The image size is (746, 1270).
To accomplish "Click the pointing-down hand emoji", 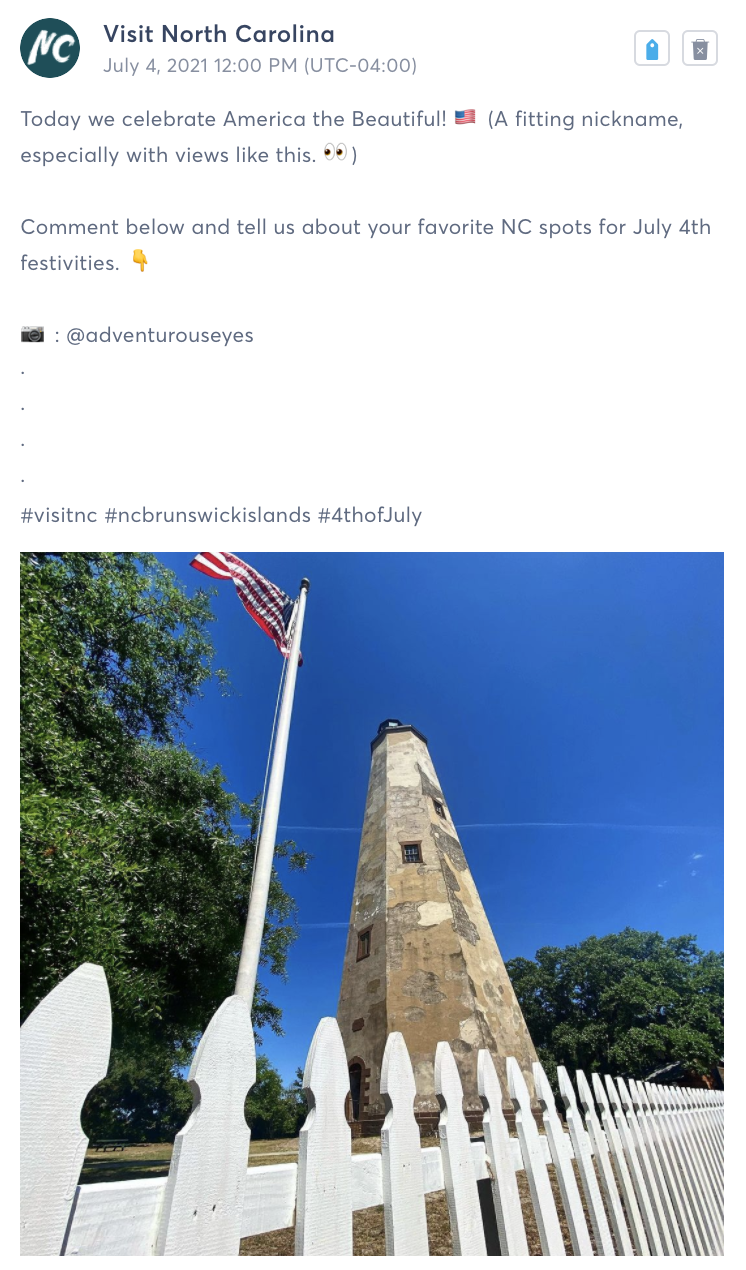I will 140,262.
